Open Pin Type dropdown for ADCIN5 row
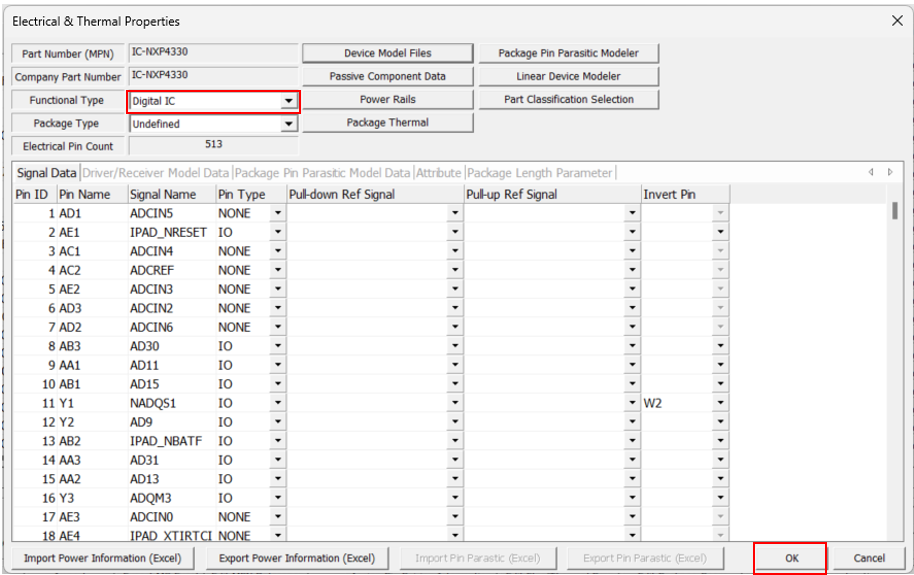914x575 pixels. [277, 213]
